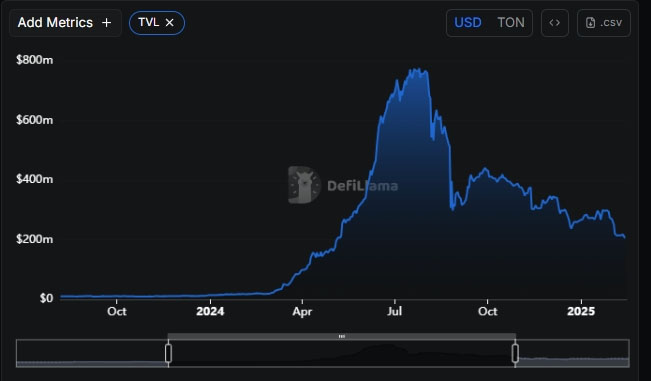Click the left range slider handle

click(x=168, y=353)
